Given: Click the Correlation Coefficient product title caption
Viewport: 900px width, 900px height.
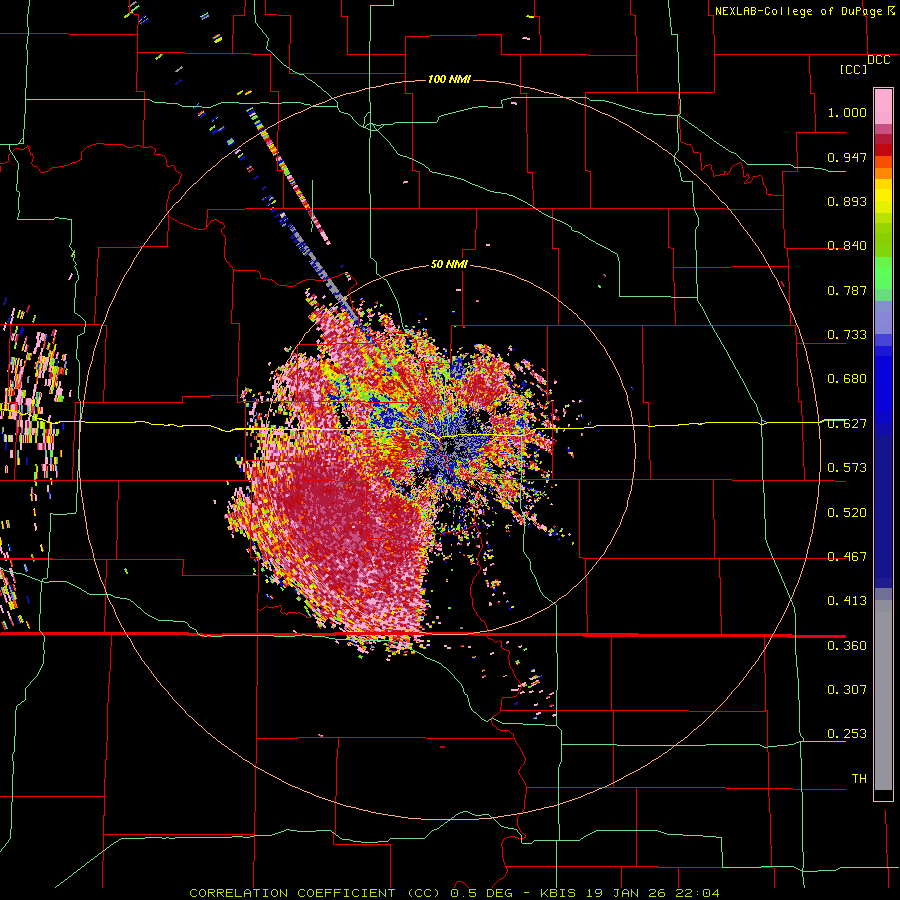Looking at the screenshot, I should (x=454, y=893).
